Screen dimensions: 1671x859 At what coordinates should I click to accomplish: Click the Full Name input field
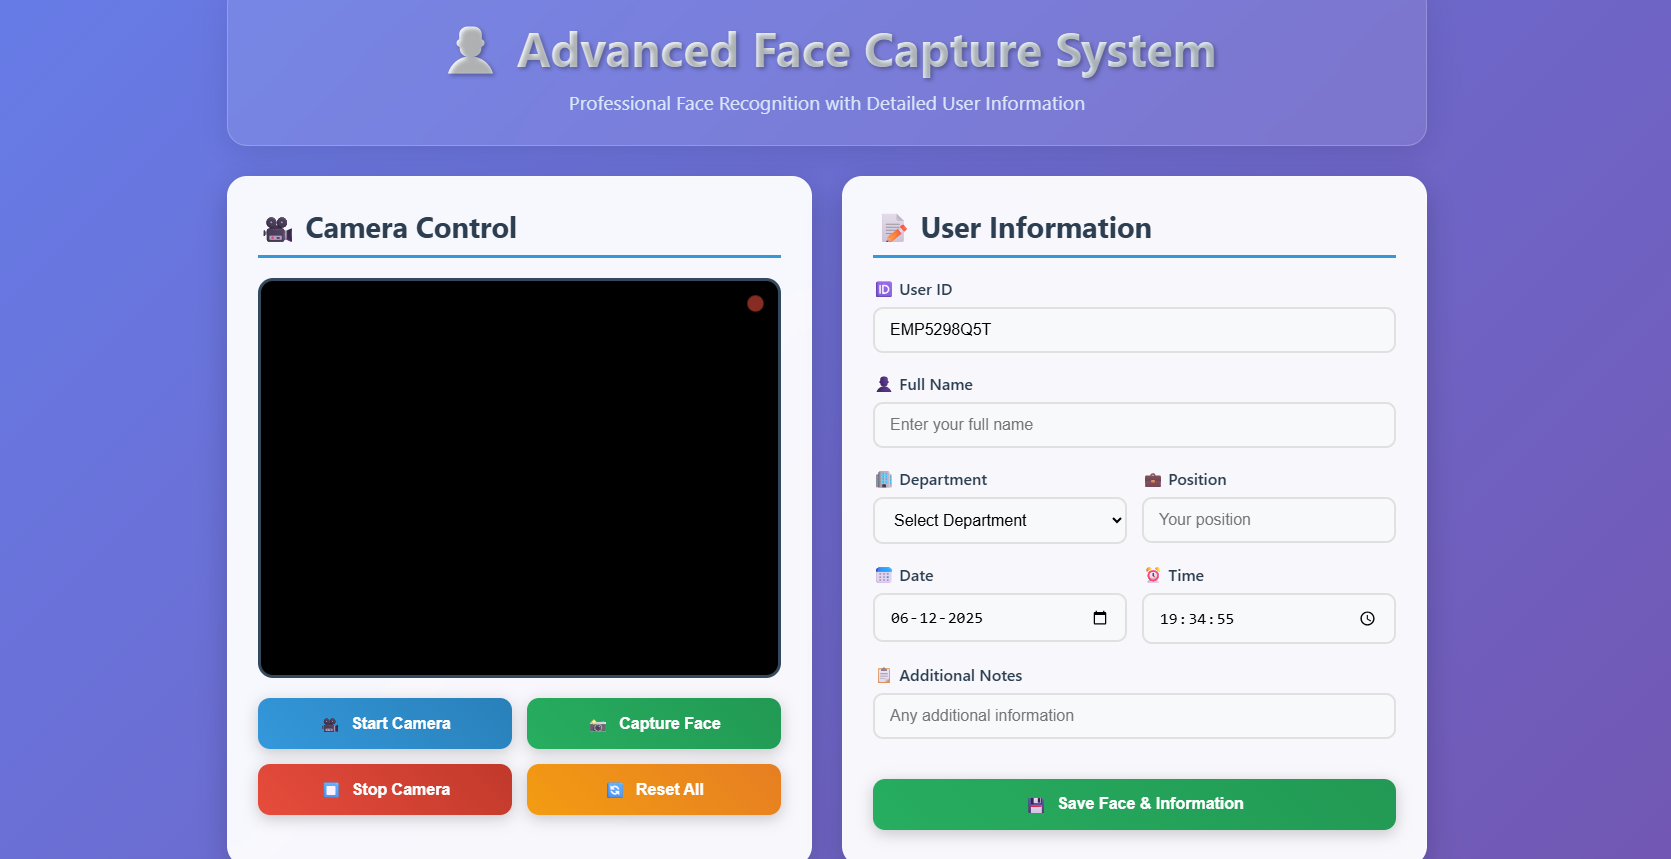1134,425
